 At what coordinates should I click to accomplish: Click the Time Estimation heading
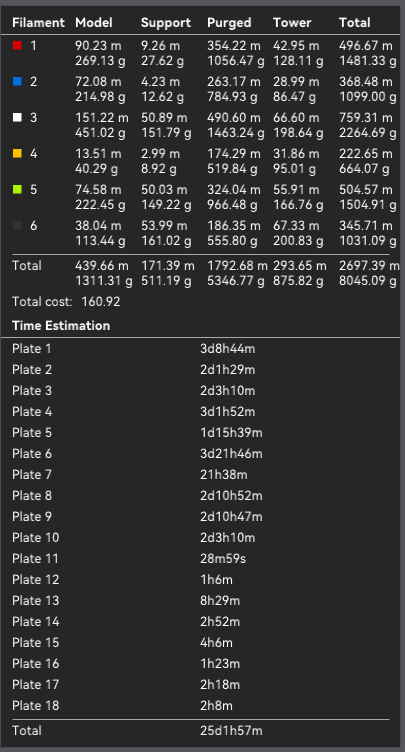(x=61, y=326)
